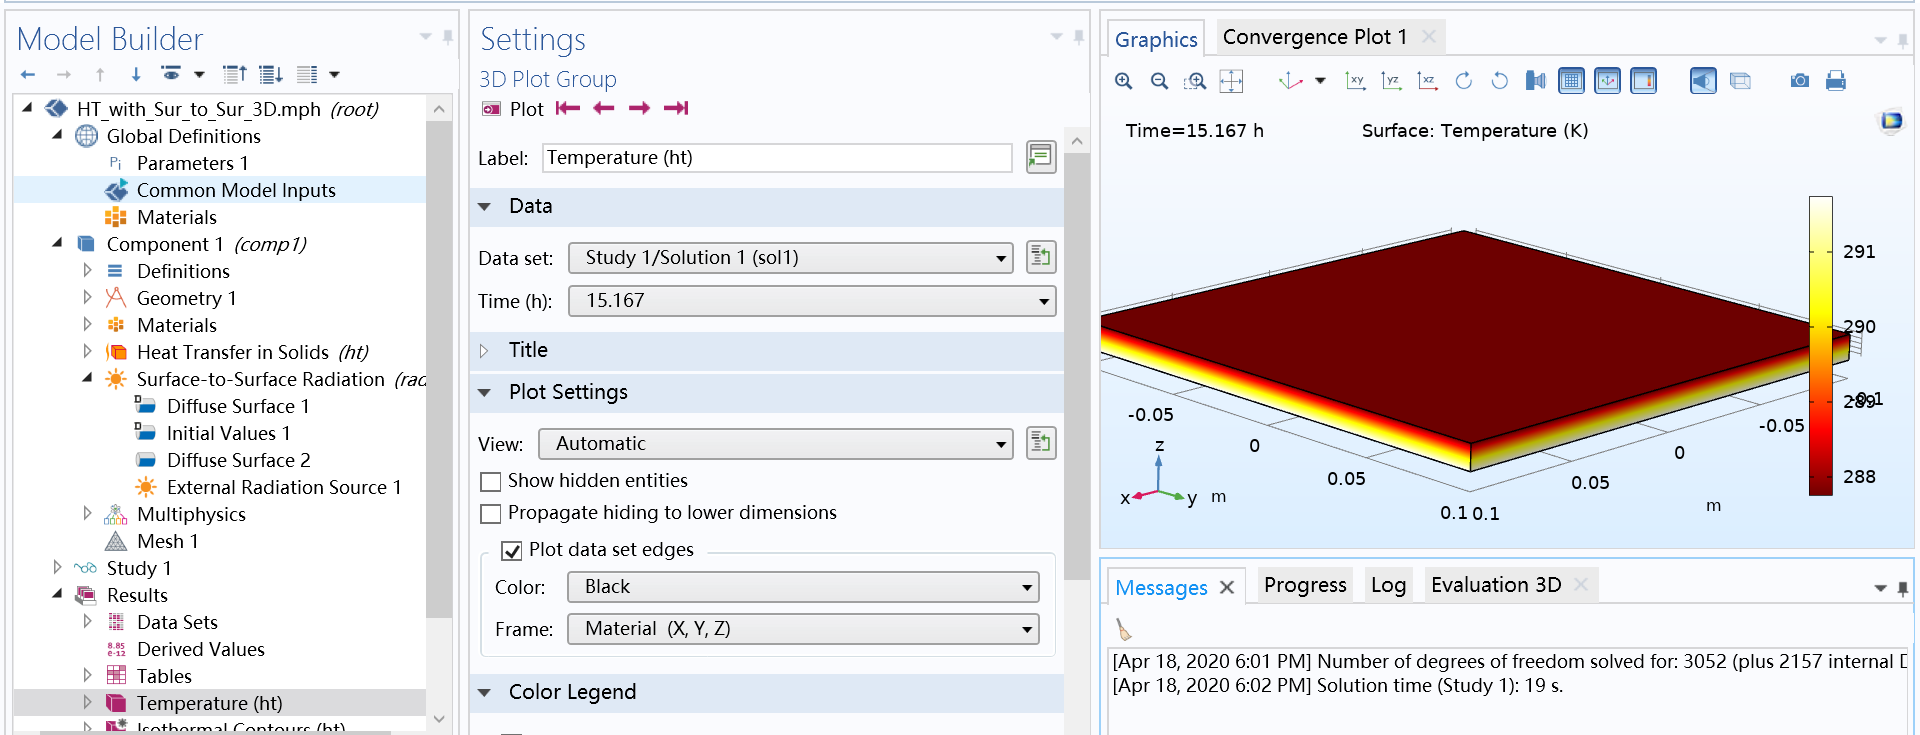
Task: Enable Show hidden entities checkbox
Action: (491, 482)
